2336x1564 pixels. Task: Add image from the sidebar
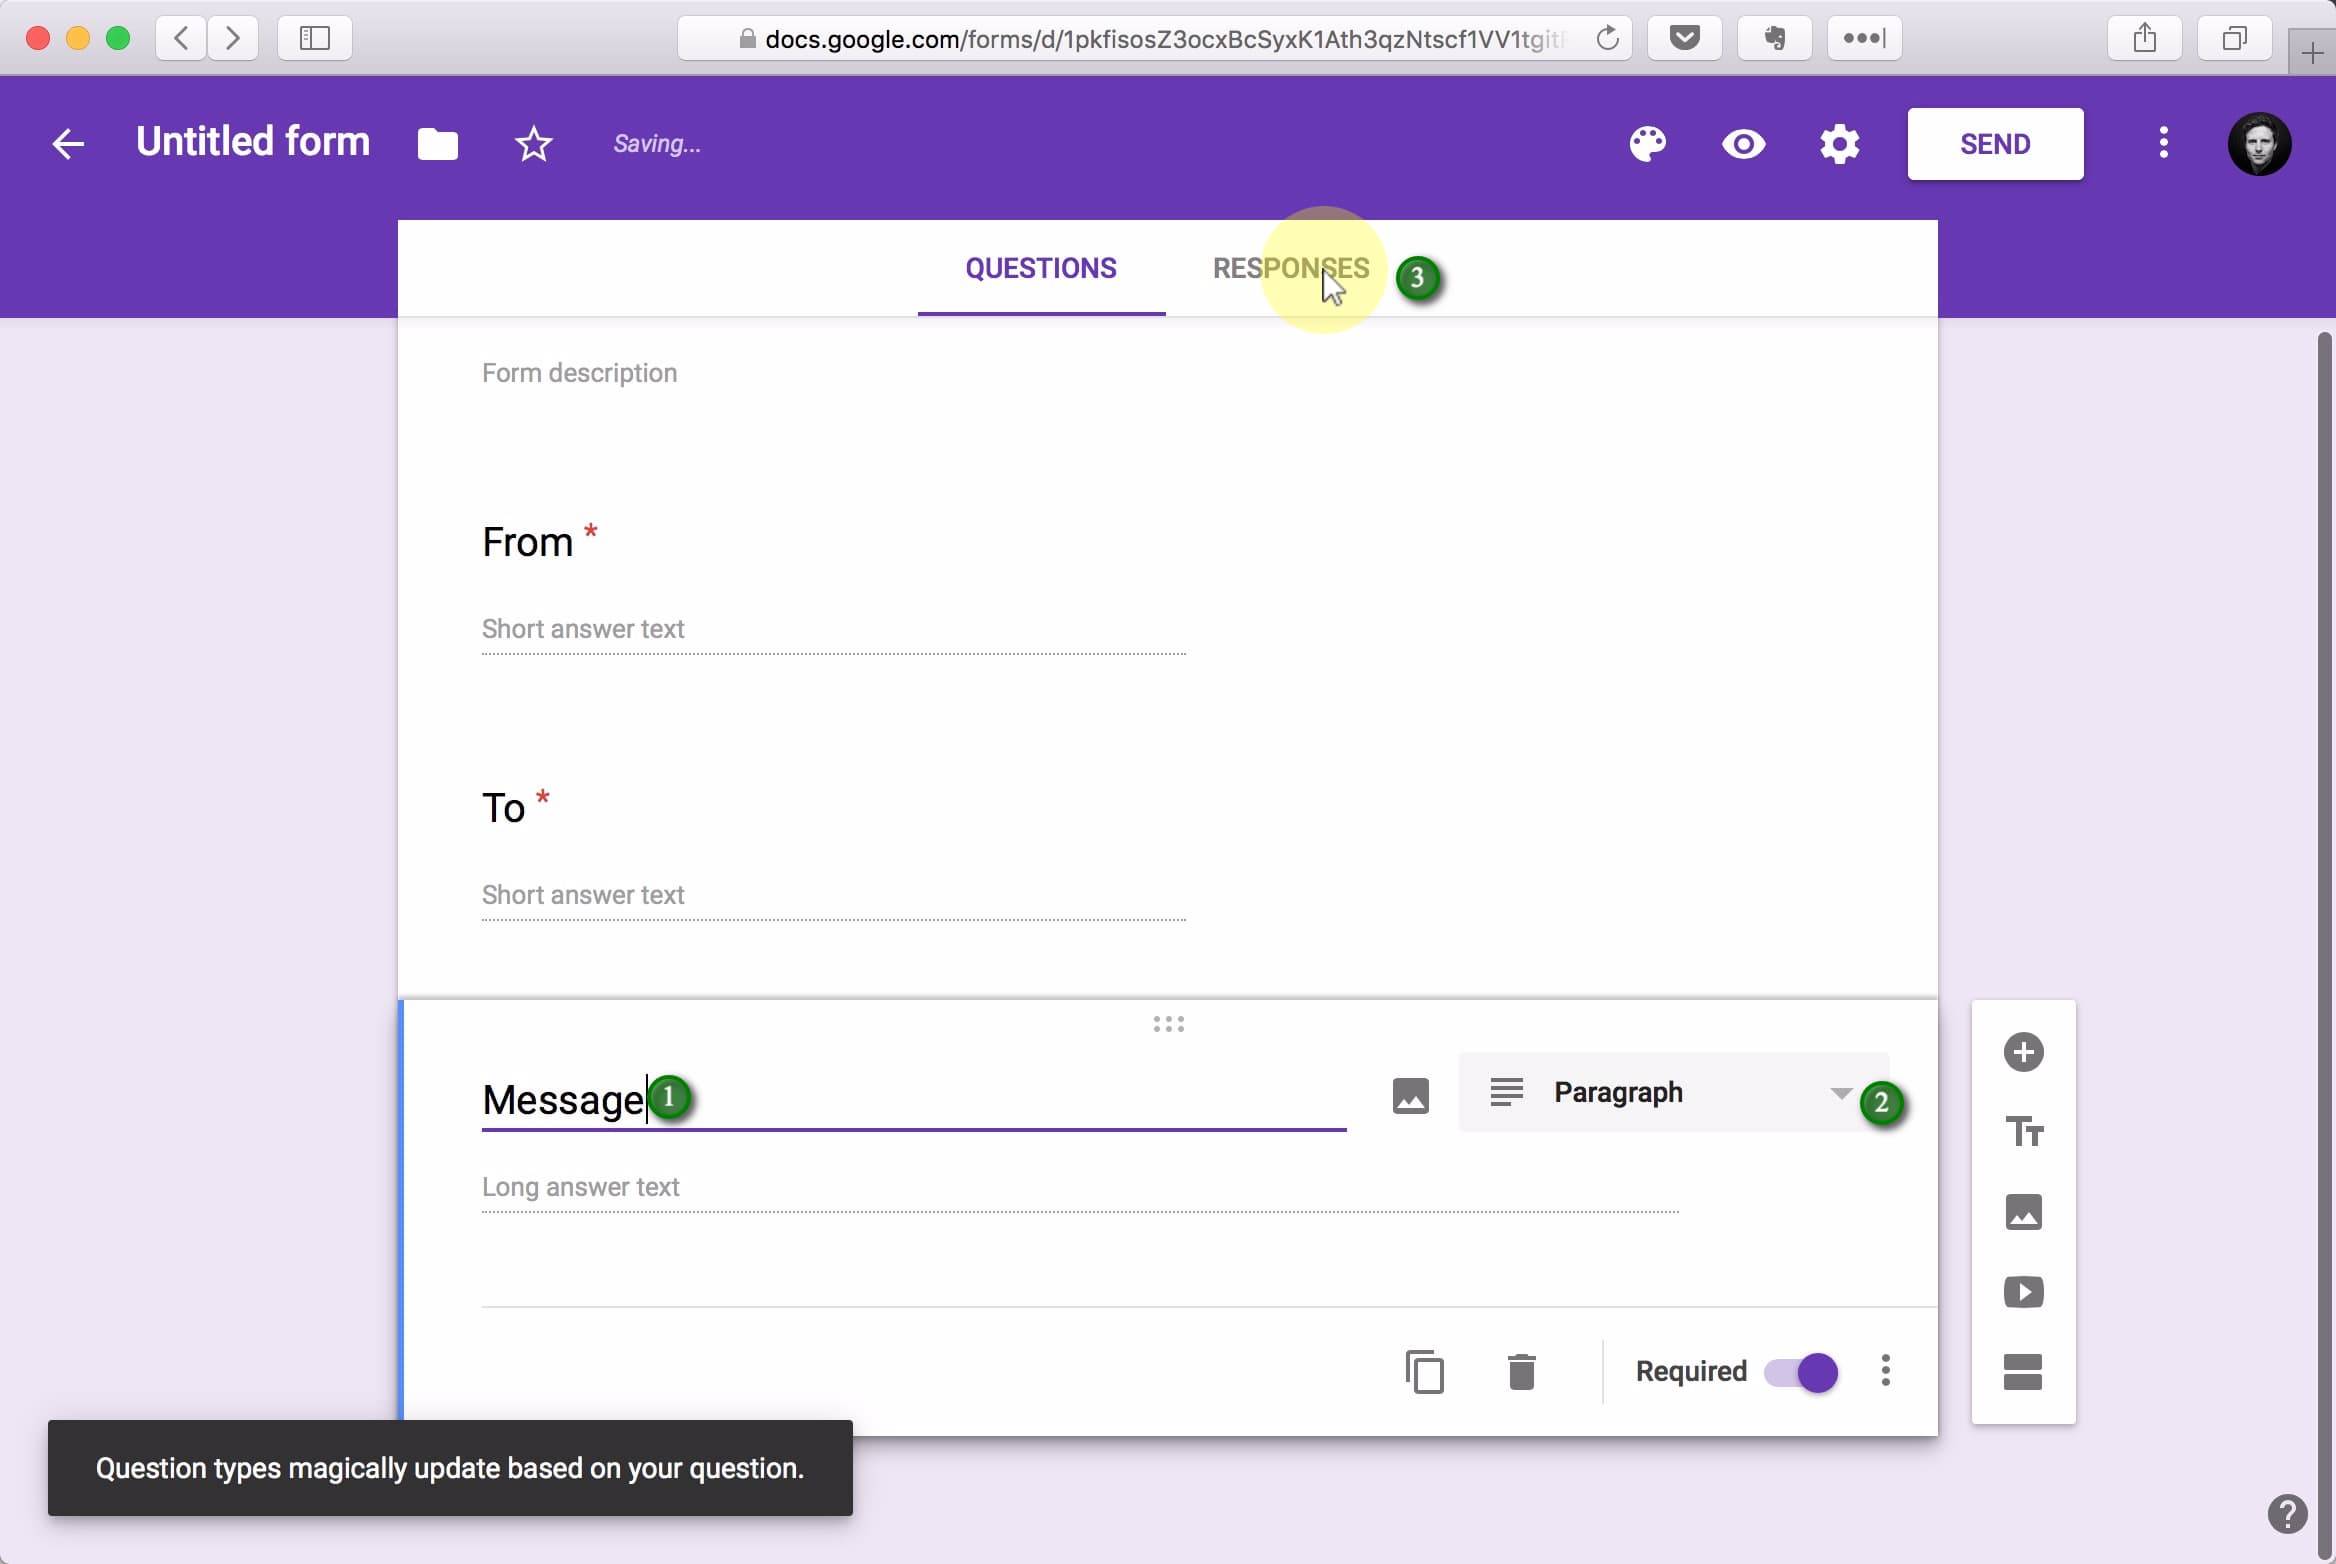tap(2024, 1212)
